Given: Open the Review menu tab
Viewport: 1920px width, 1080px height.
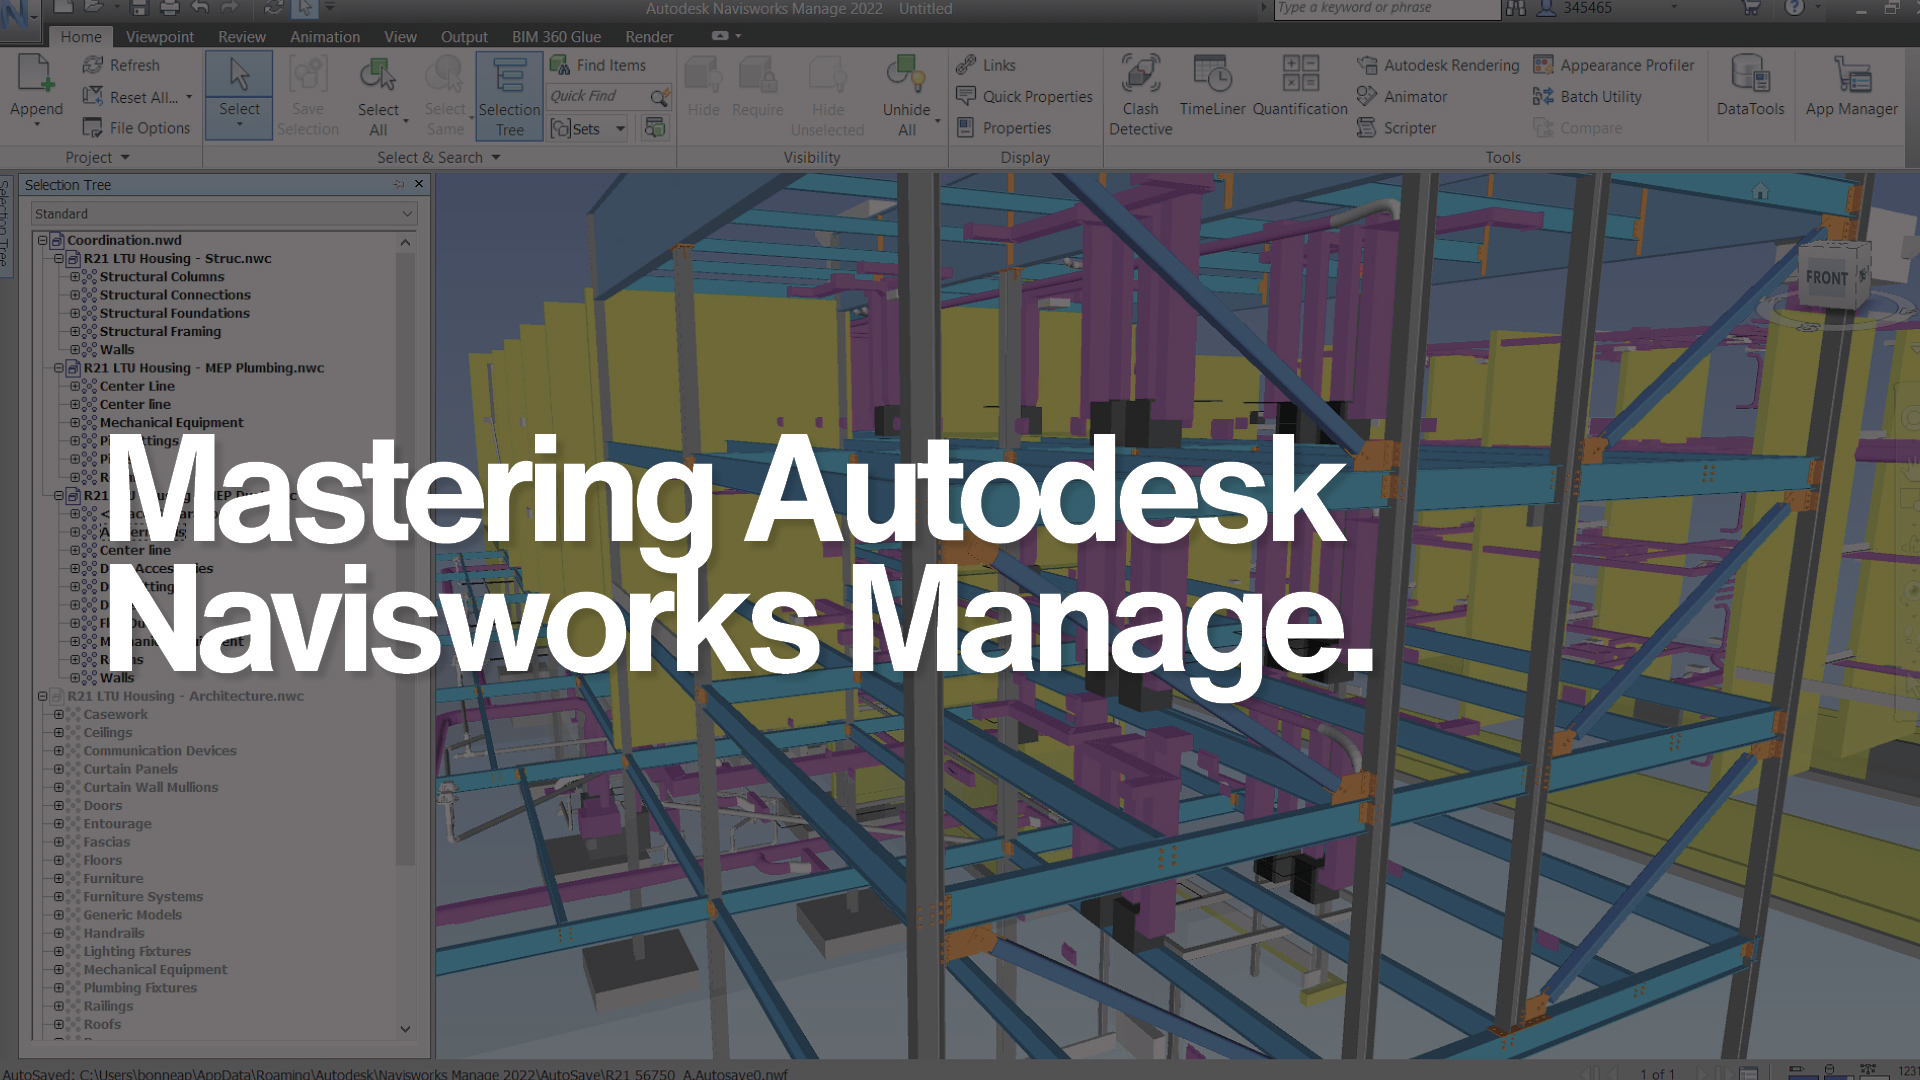Looking at the screenshot, I should point(241,36).
